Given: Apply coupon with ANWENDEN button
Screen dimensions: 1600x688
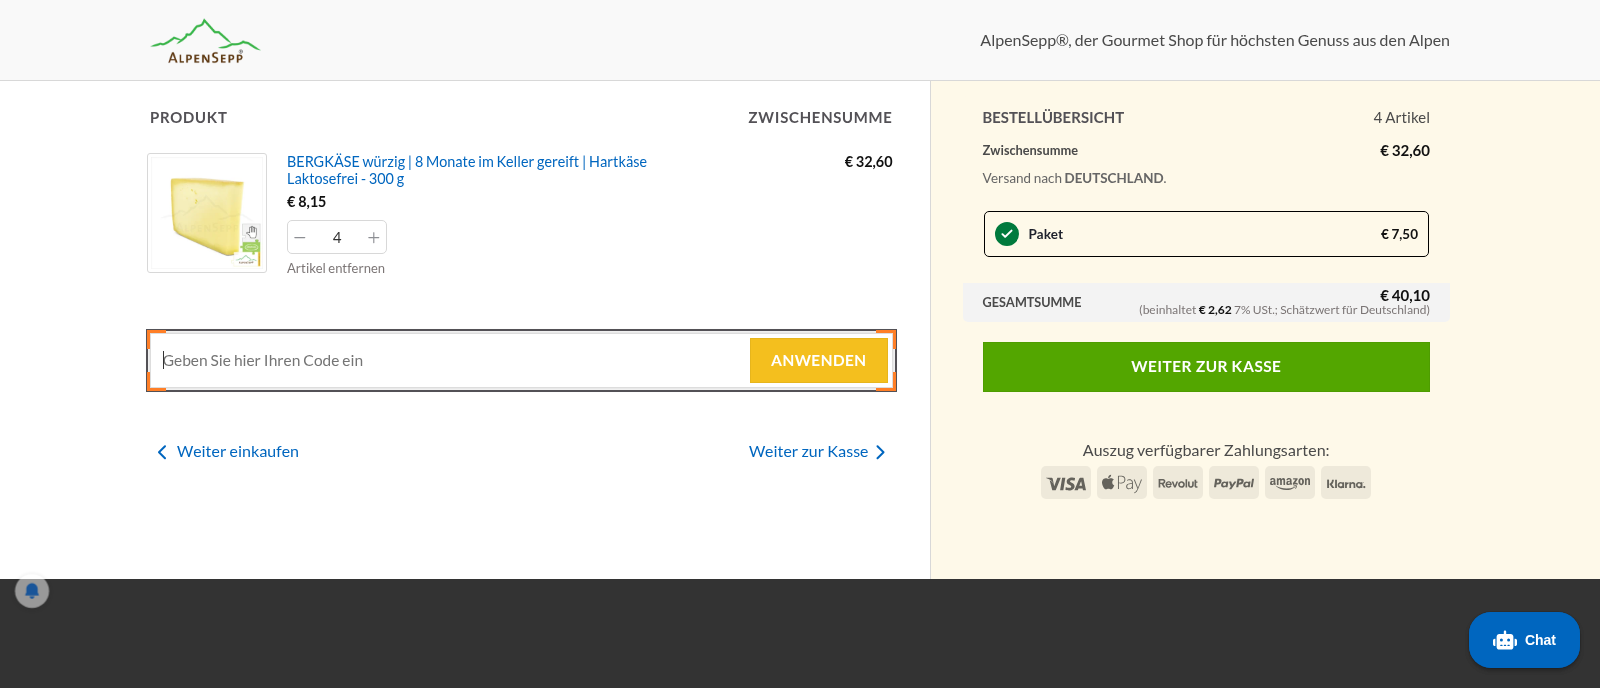Looking at the screenshot, I should [819, 360].
